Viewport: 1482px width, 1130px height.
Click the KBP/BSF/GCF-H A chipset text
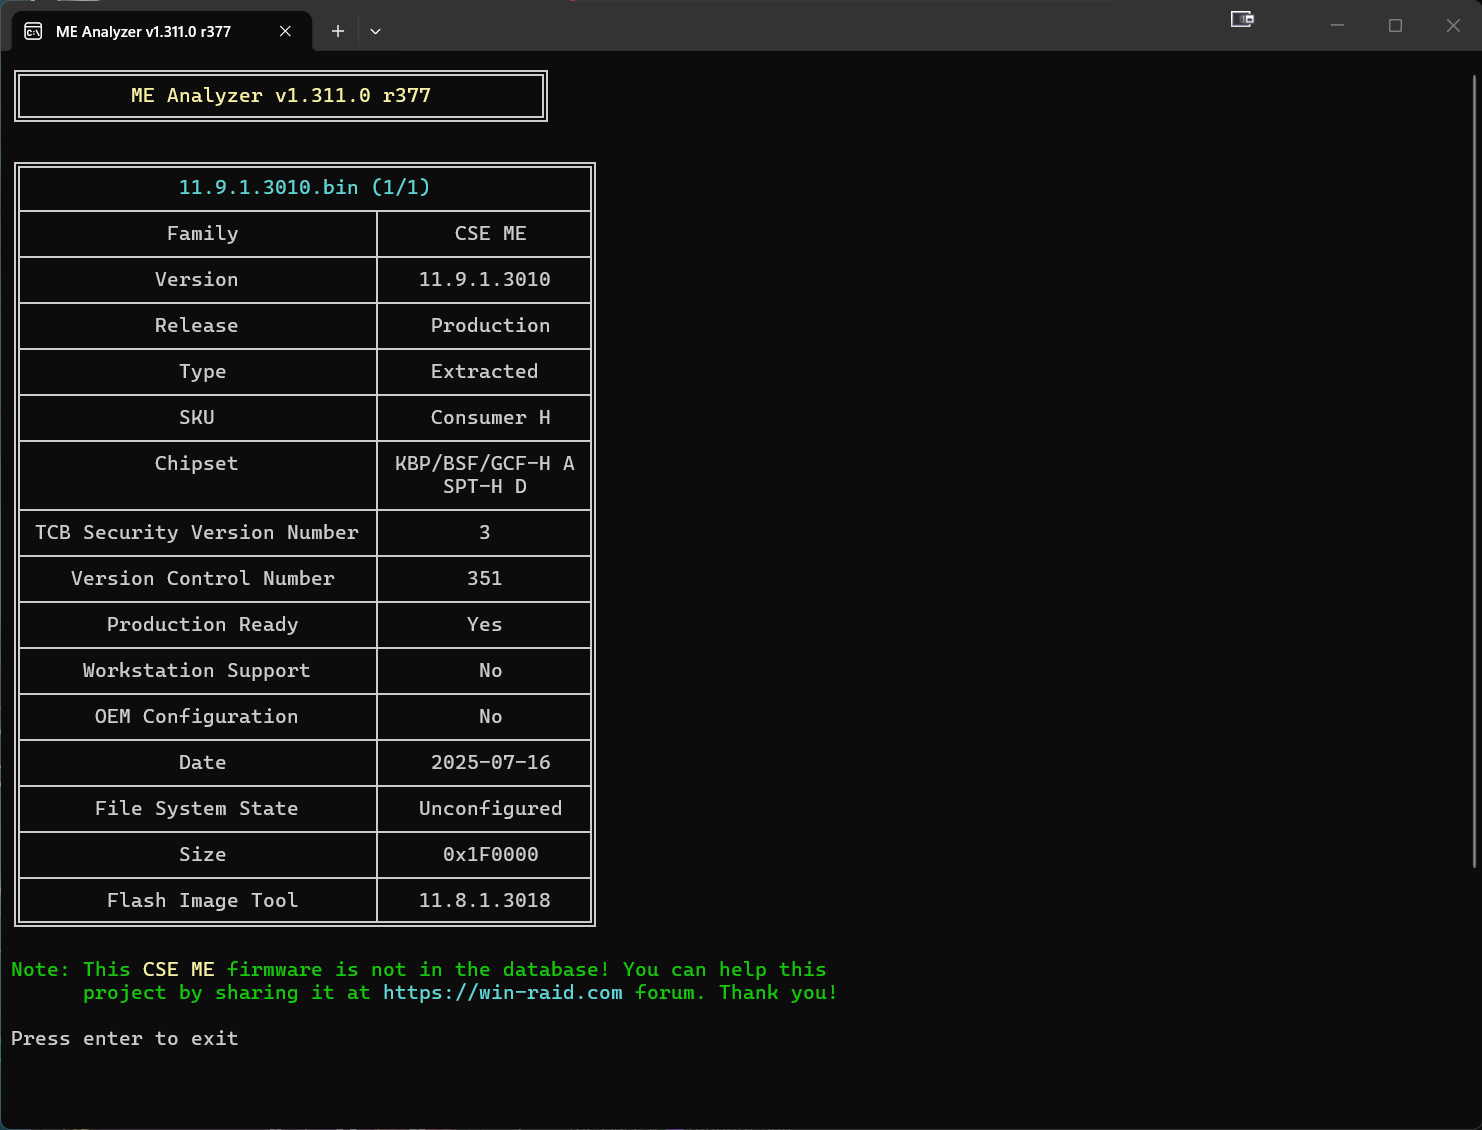484,464
